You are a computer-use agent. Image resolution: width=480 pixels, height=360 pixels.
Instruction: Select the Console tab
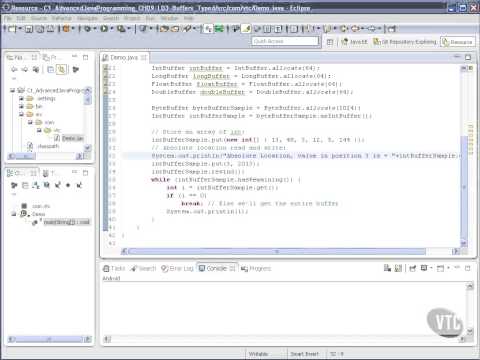217,268
